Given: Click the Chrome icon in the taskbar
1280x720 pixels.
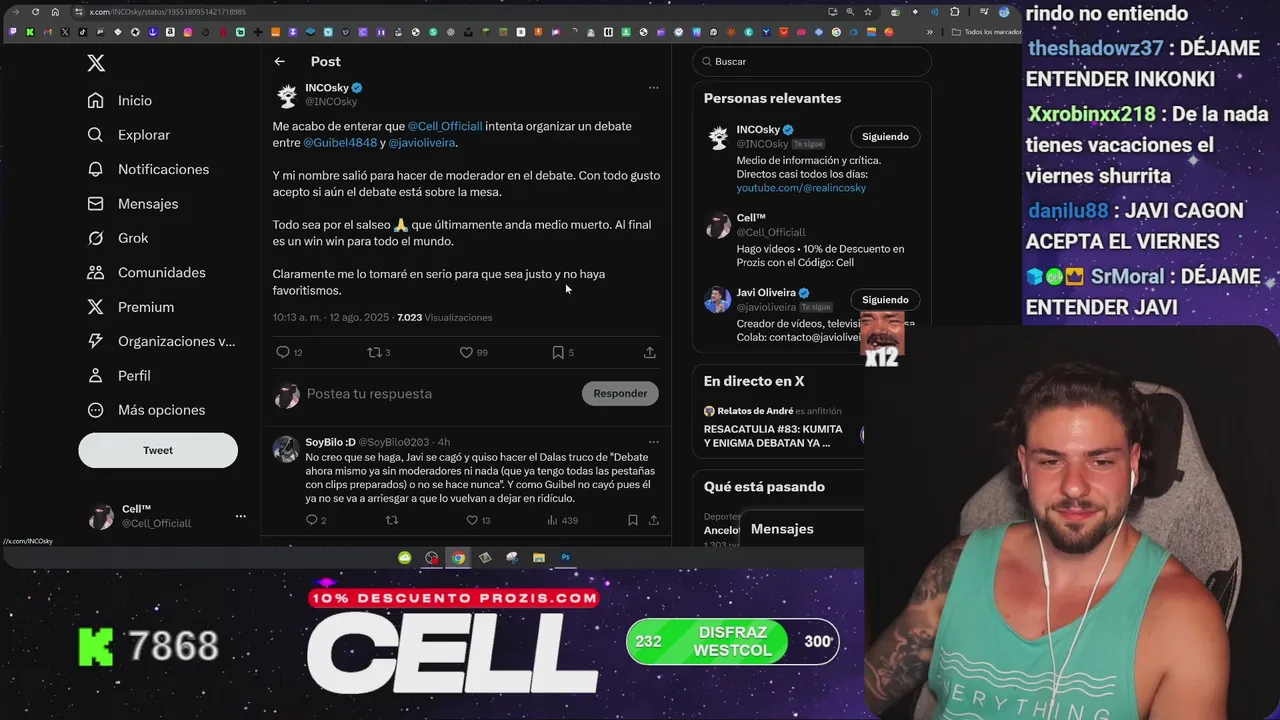Looking at the screenshot, I should tap(458, 558).
